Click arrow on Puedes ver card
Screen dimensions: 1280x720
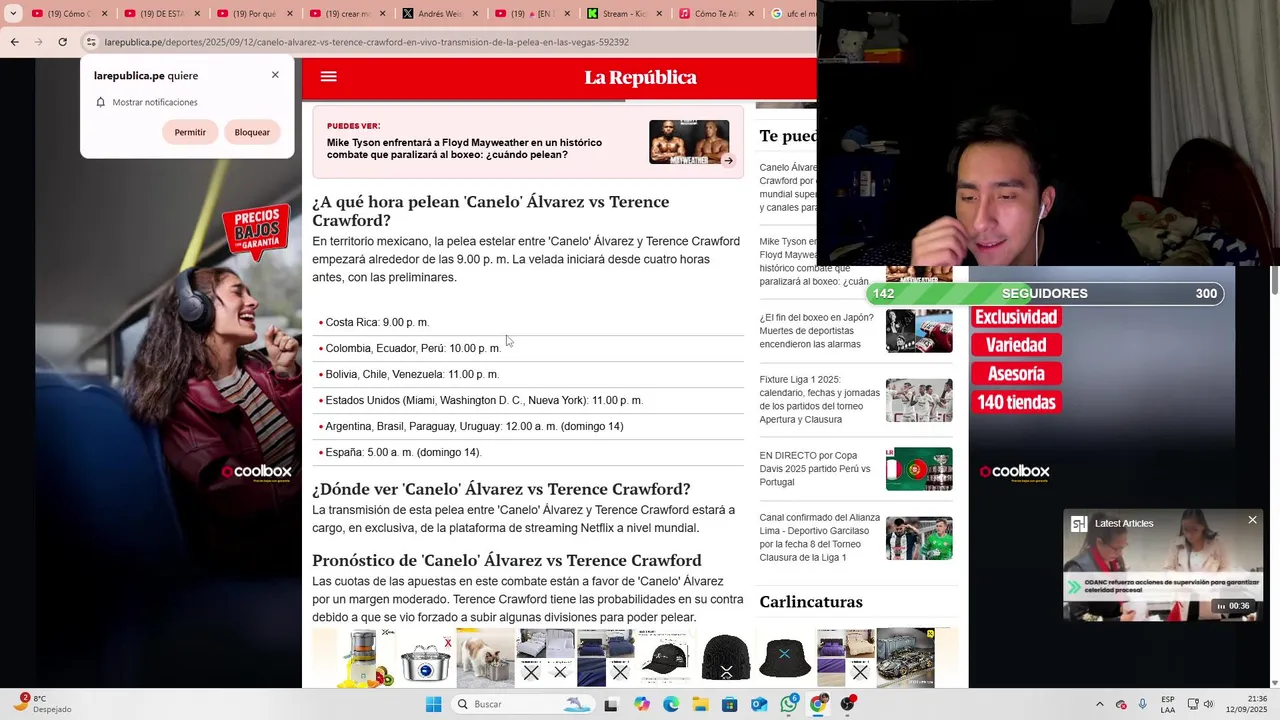coord(728,160)
